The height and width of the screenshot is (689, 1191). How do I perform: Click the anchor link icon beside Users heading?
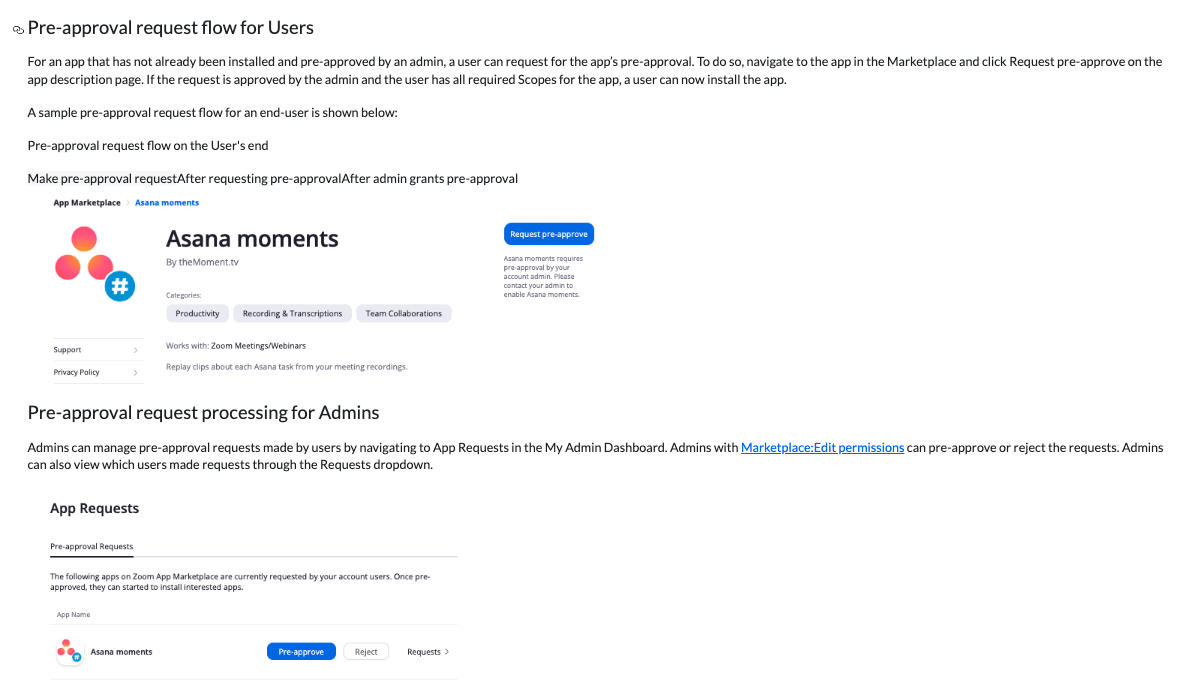(x=18, y=30)
